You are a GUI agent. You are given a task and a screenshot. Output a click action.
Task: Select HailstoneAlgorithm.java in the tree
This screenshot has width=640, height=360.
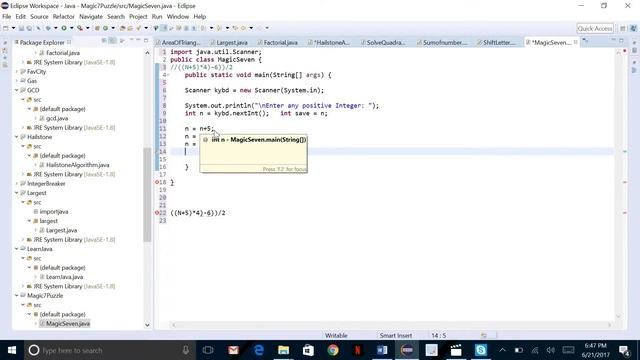(78, 165)
